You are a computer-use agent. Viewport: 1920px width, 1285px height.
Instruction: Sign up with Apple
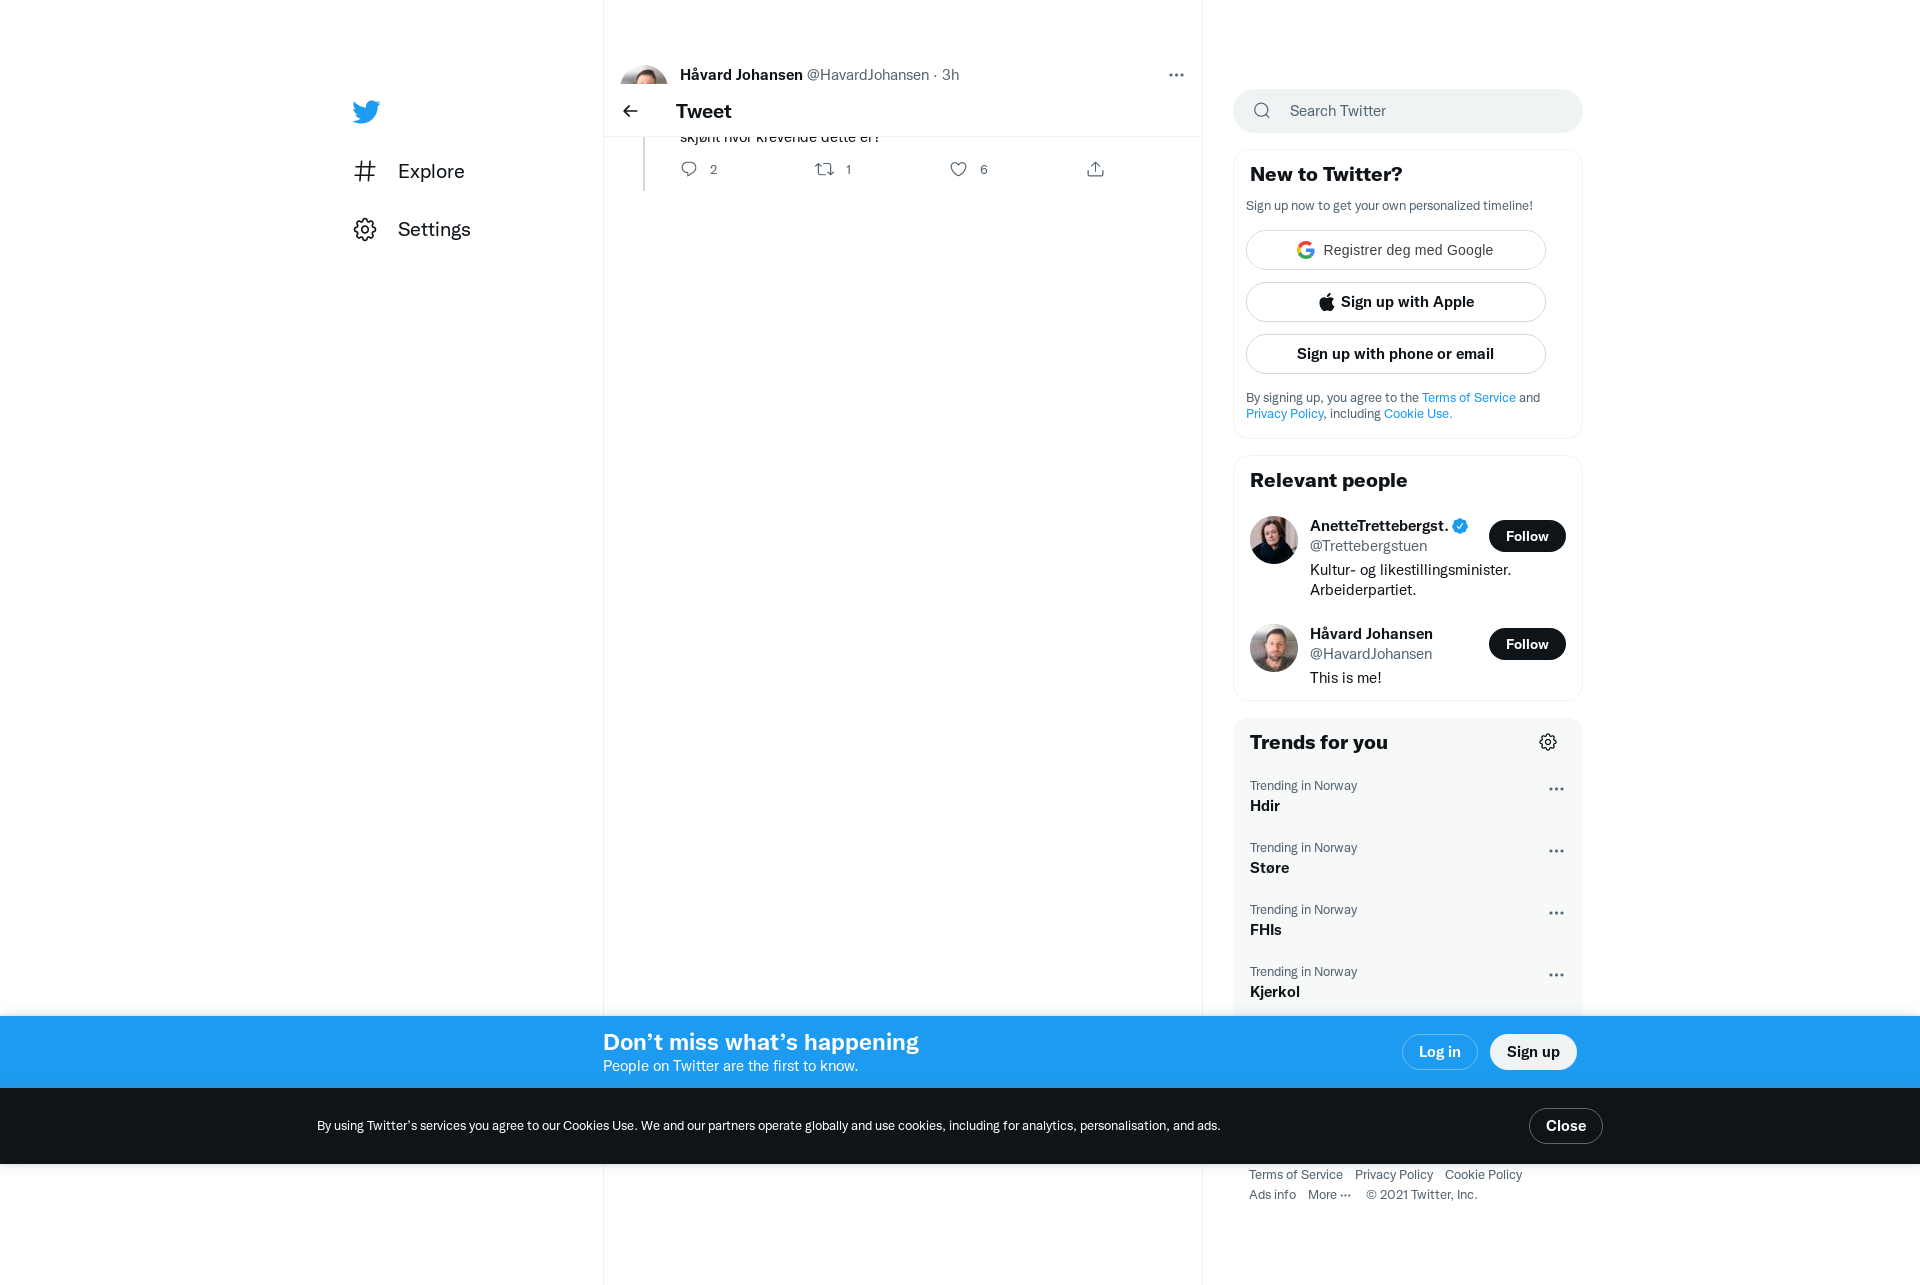point(1396,302)
